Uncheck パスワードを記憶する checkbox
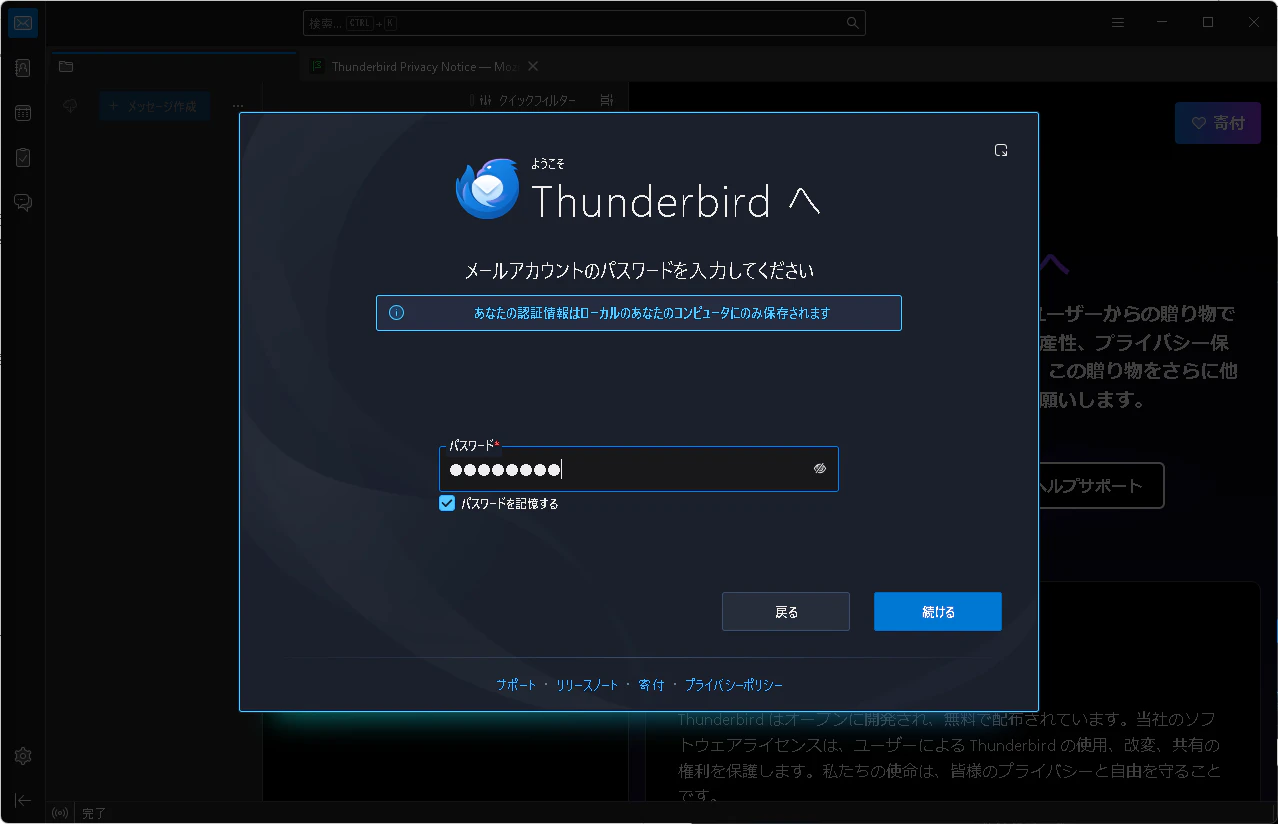The width and height of the screenshot is (1278, 824). pyautogui.click(x=447, y=504)
